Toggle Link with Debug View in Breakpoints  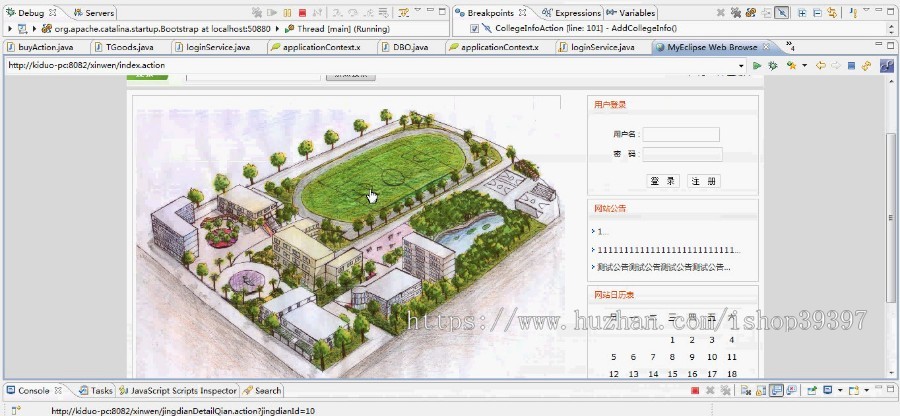(832, 12)
